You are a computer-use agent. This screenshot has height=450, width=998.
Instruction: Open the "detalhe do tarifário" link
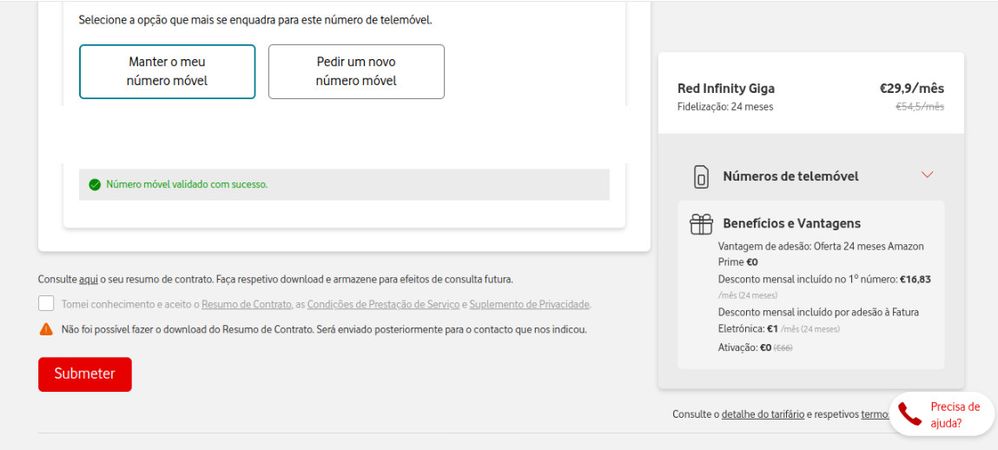tap(763, 414)
